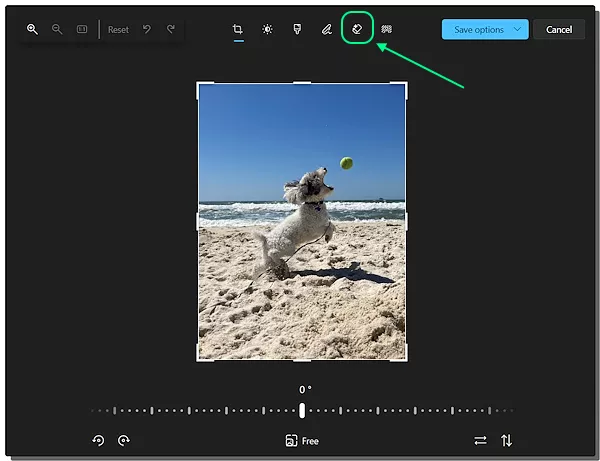Image resolution: width=600 pixels, height=461 pixels.
Task: Click the right edge crop handle
Action: pos(406,222)
